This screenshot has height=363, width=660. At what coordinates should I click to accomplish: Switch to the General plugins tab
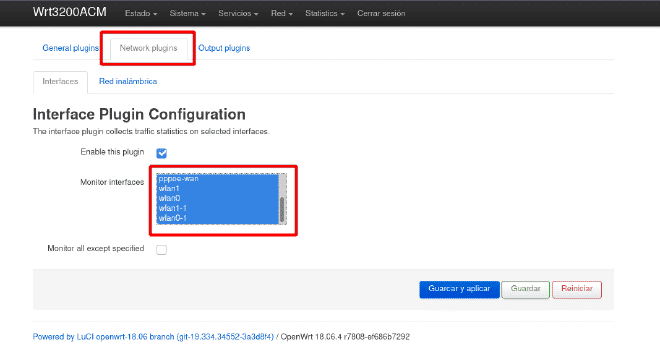click(70, 48)
